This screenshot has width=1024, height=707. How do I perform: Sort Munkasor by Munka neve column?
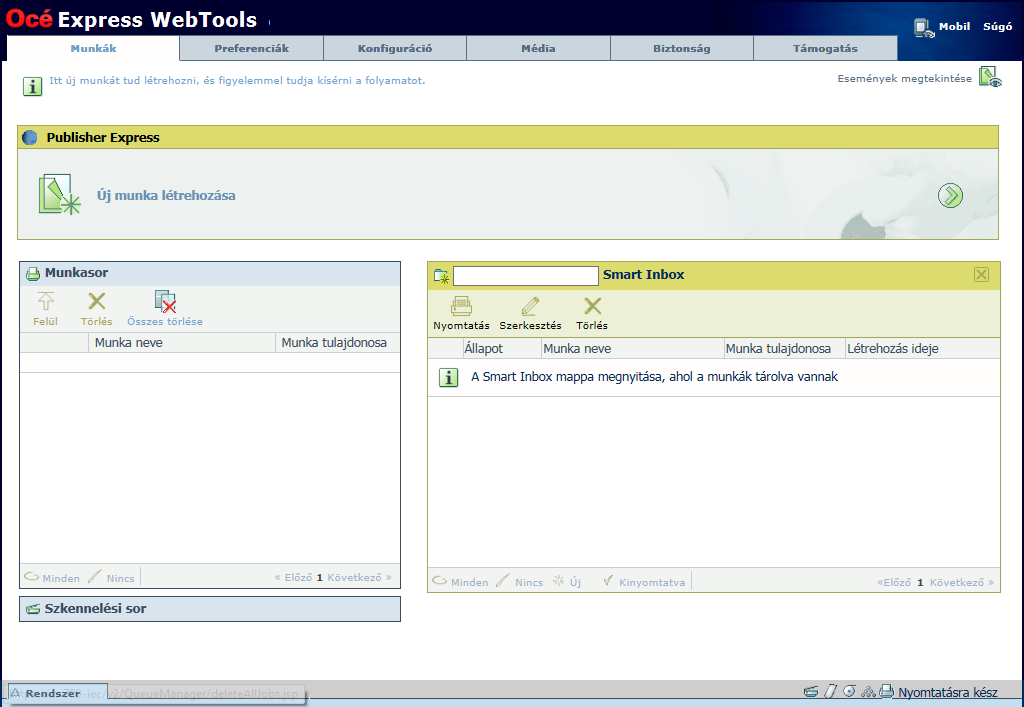coord(182,343)
